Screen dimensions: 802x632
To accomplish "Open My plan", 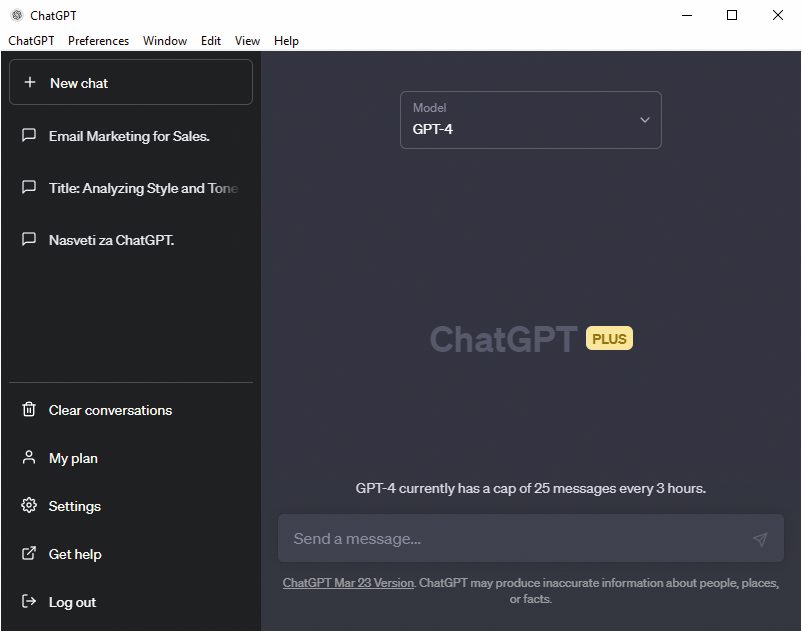I will click(131, 458).
